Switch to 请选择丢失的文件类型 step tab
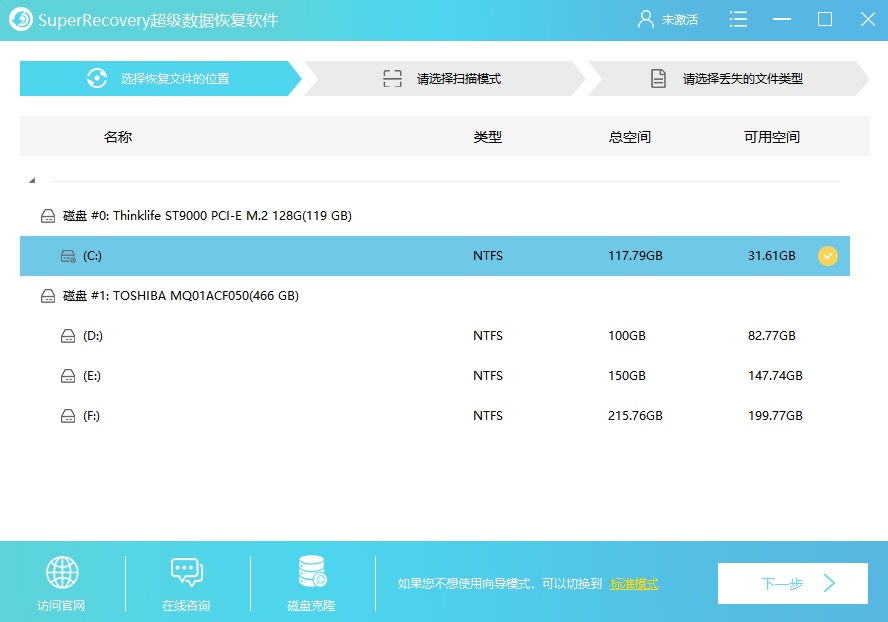 tap(728, 78)
